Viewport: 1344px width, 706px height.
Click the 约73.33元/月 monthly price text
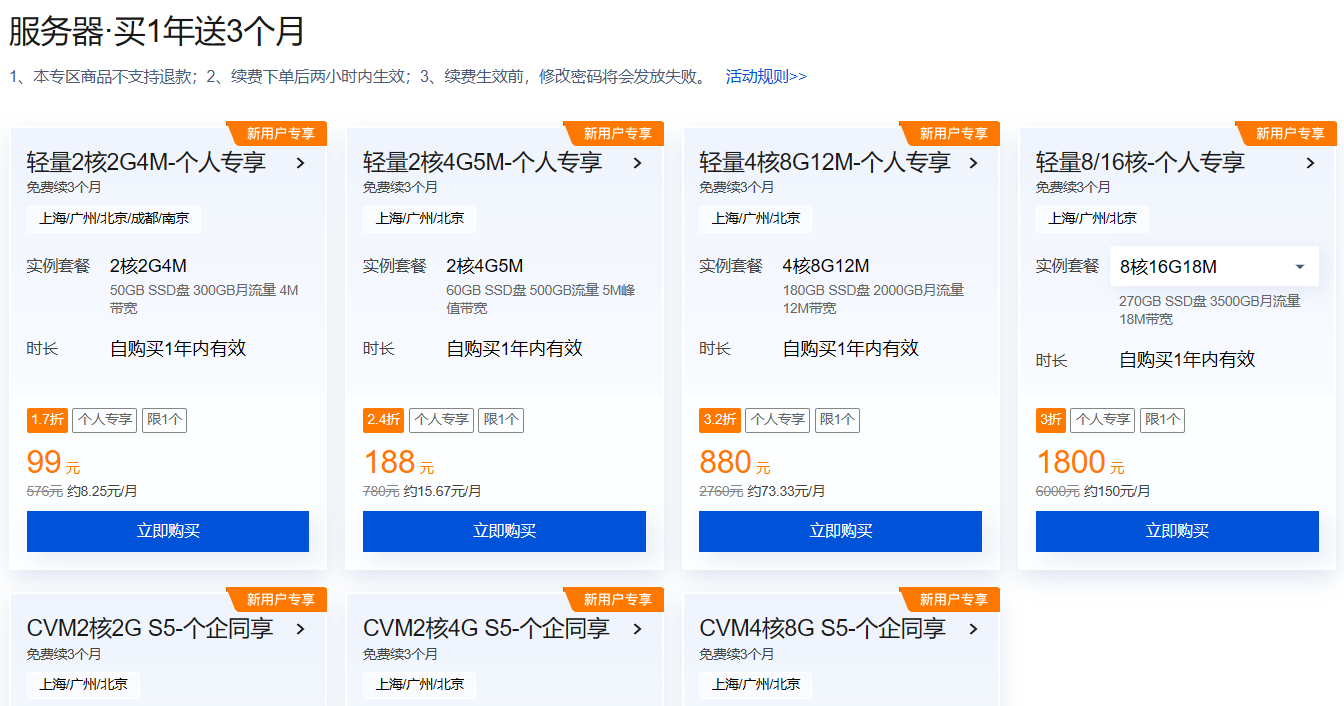click(786, 491)
